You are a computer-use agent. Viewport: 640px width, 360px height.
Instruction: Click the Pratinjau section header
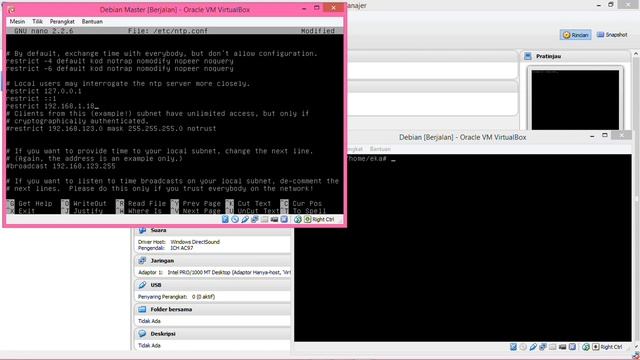tap(575, 56)
